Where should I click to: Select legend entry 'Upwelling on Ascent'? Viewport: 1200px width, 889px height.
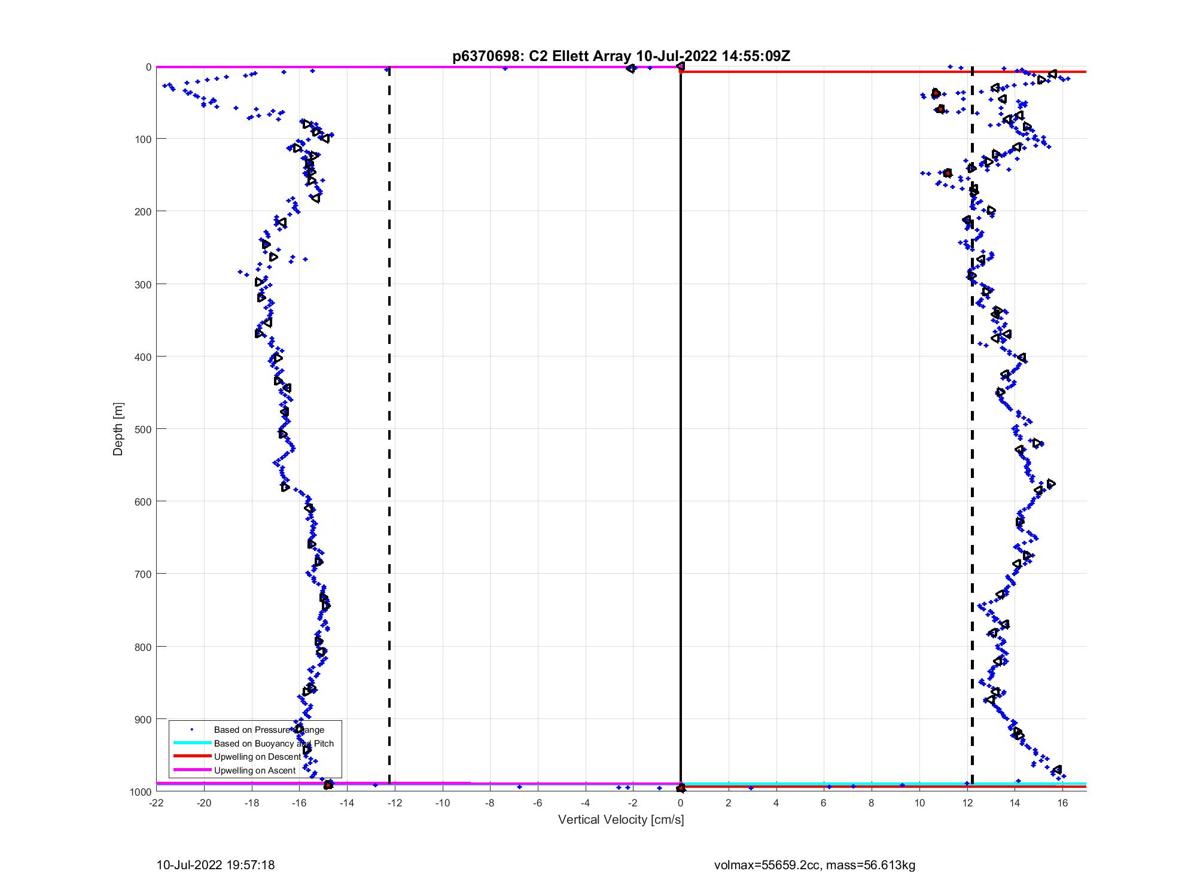[x=255, y=771]
